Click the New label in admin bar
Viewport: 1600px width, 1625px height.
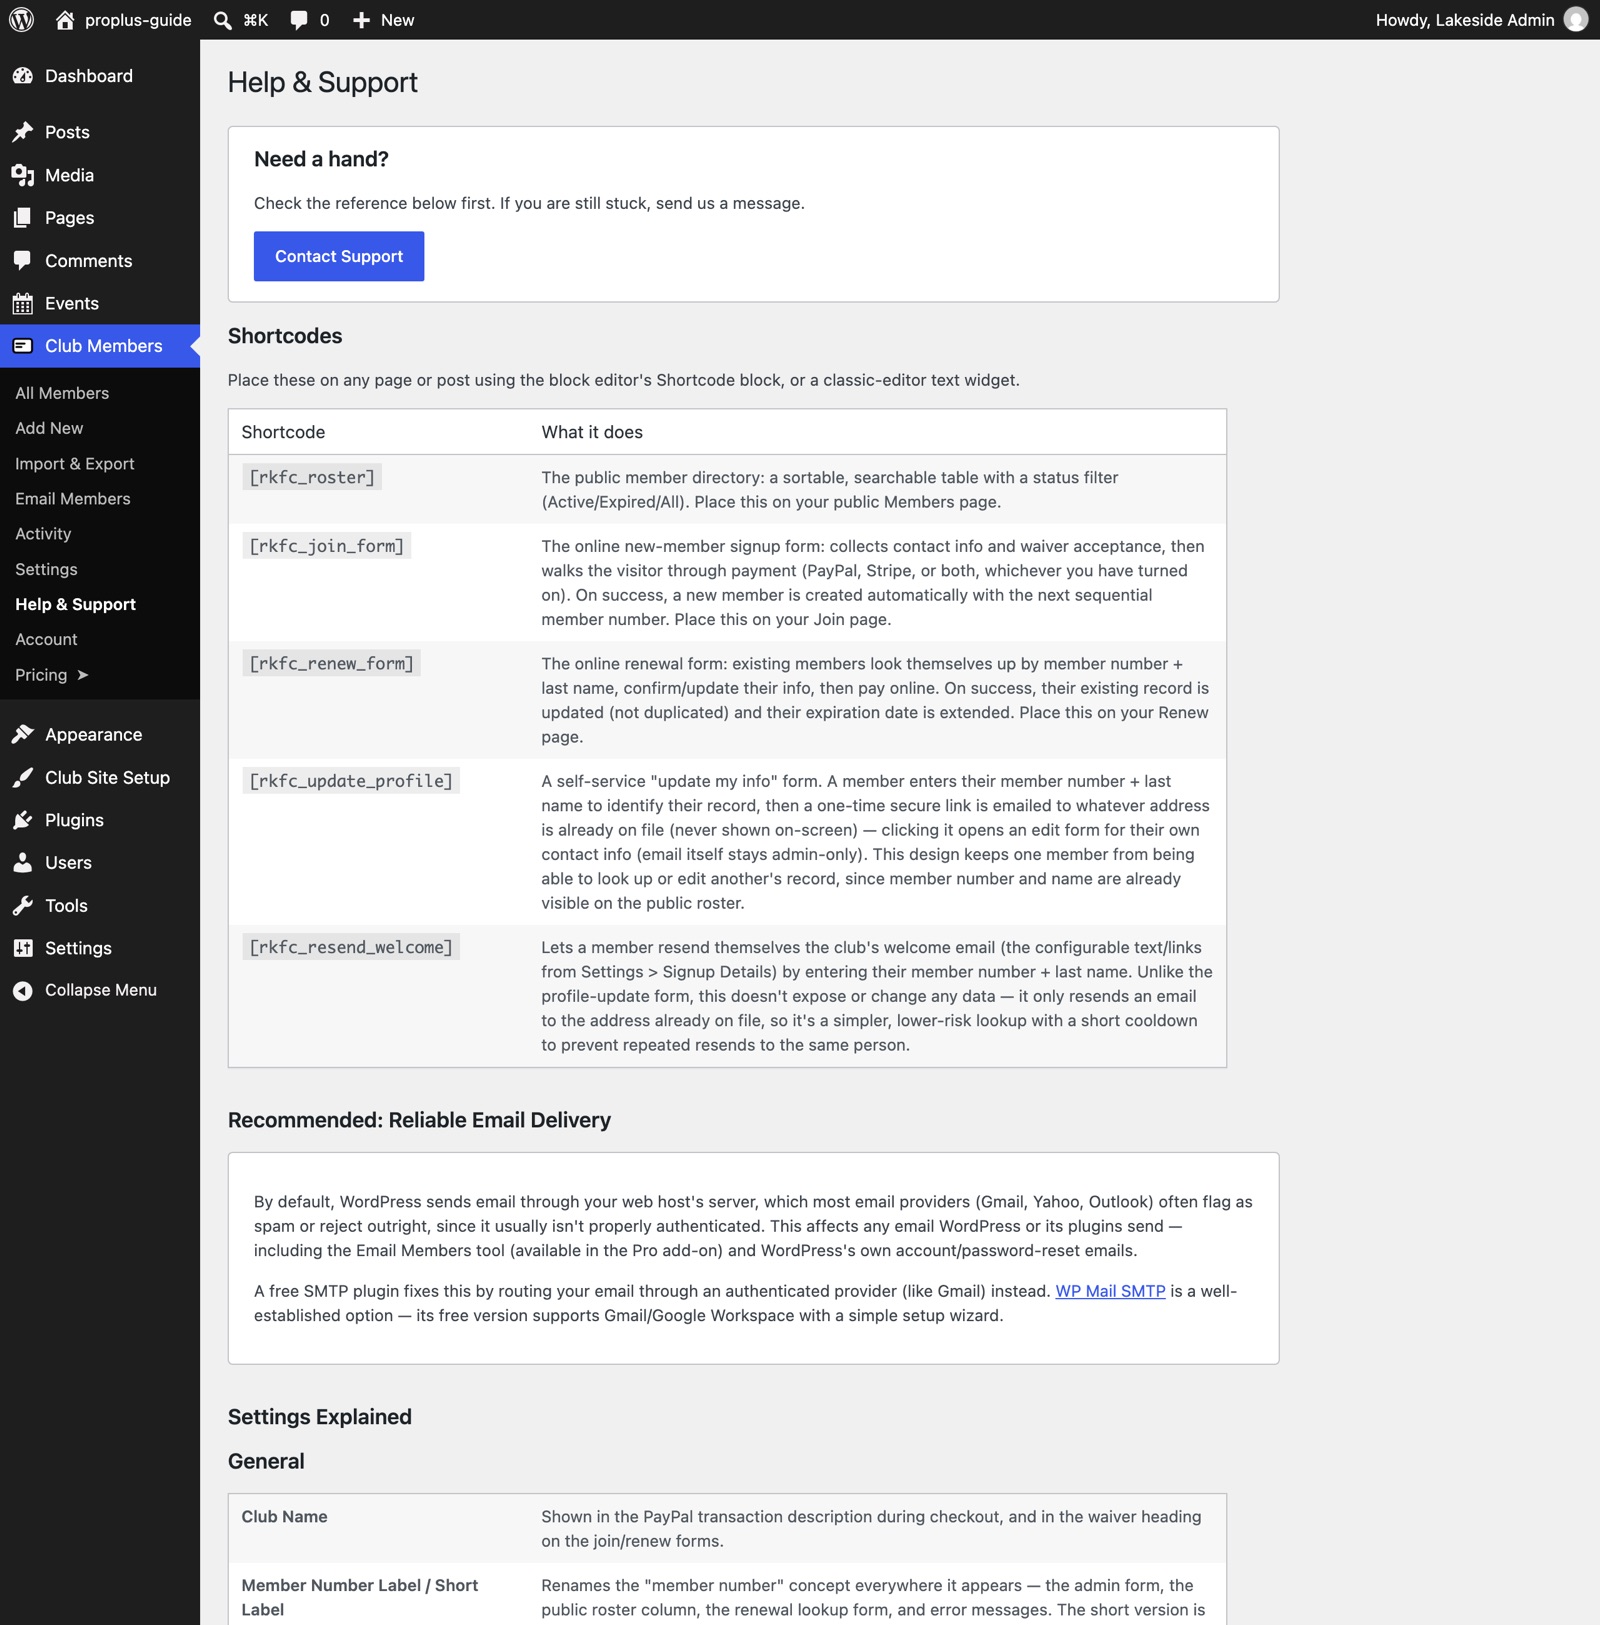pyautogui.click(x=397, y=20)
